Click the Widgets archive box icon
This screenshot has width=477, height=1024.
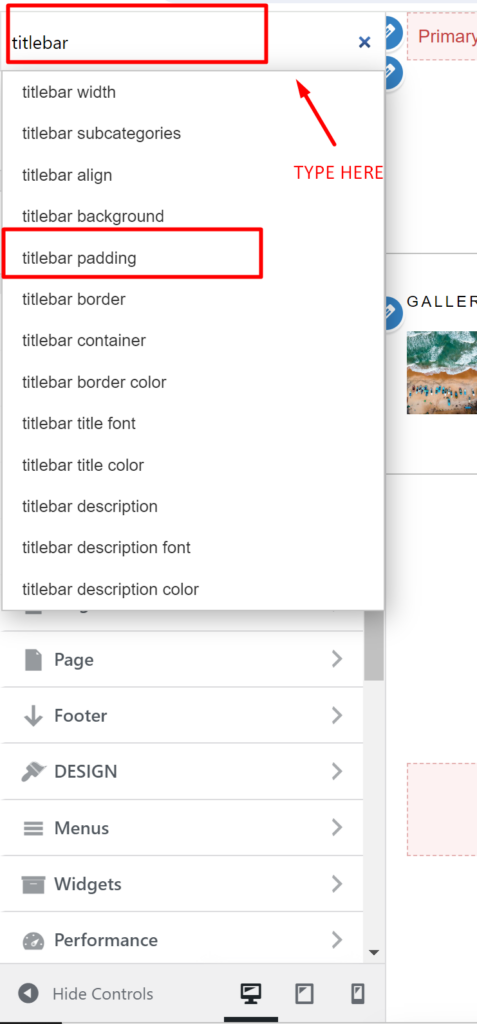pos(33,885)
